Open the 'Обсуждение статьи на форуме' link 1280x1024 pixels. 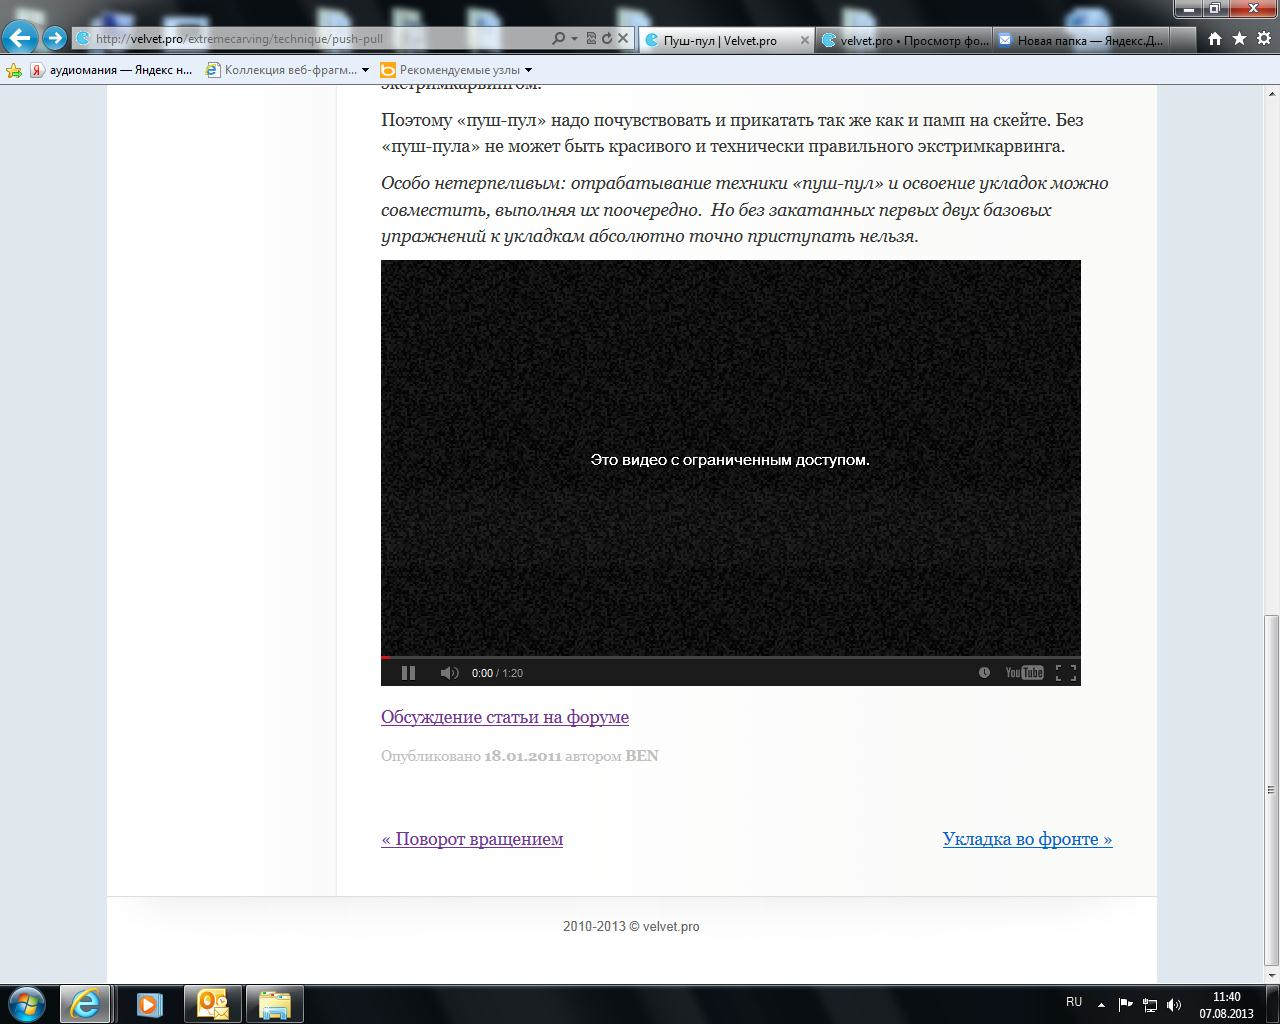504,717
